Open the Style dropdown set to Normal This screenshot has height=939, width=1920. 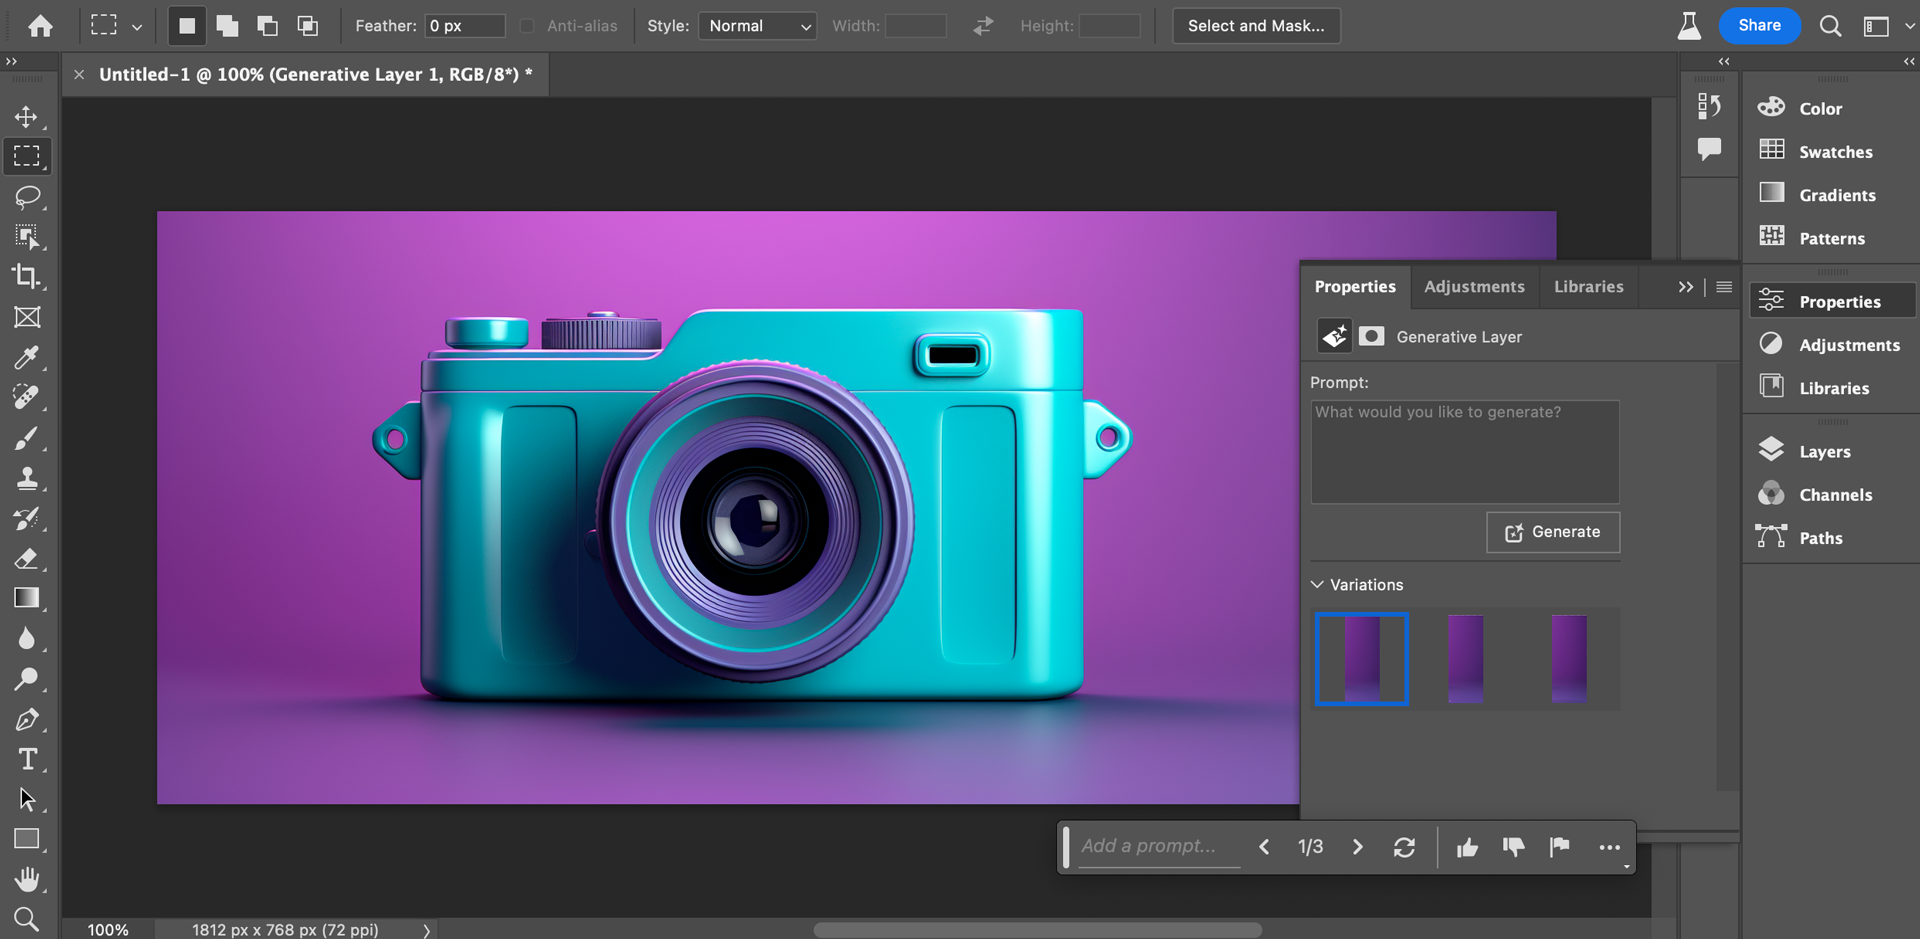tap(757, 26)
